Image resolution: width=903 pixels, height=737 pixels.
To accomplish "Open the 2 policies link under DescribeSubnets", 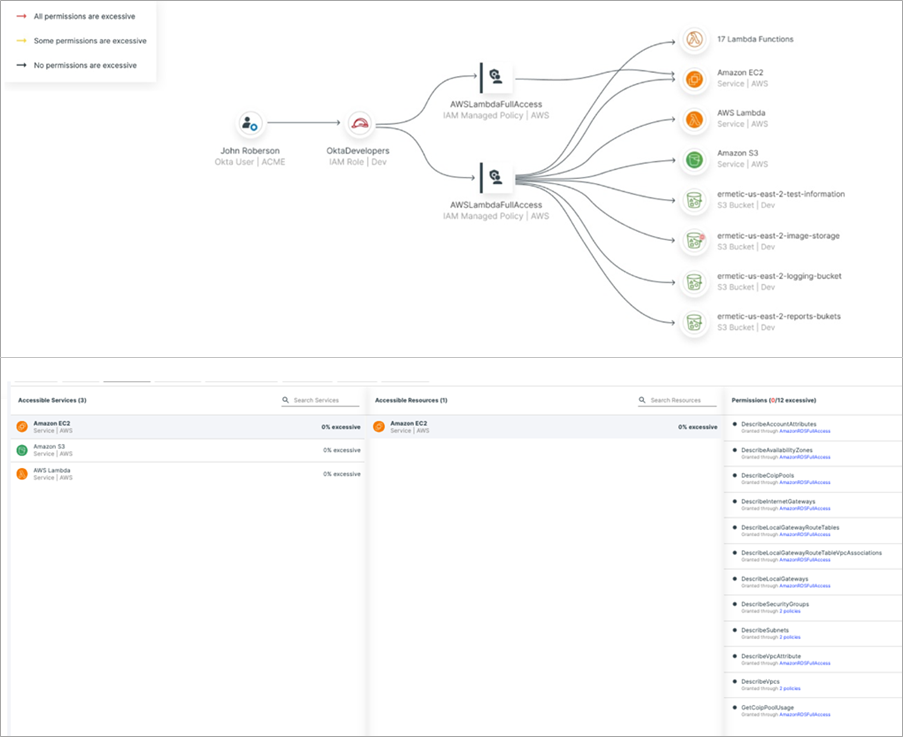I will point(790,637).
